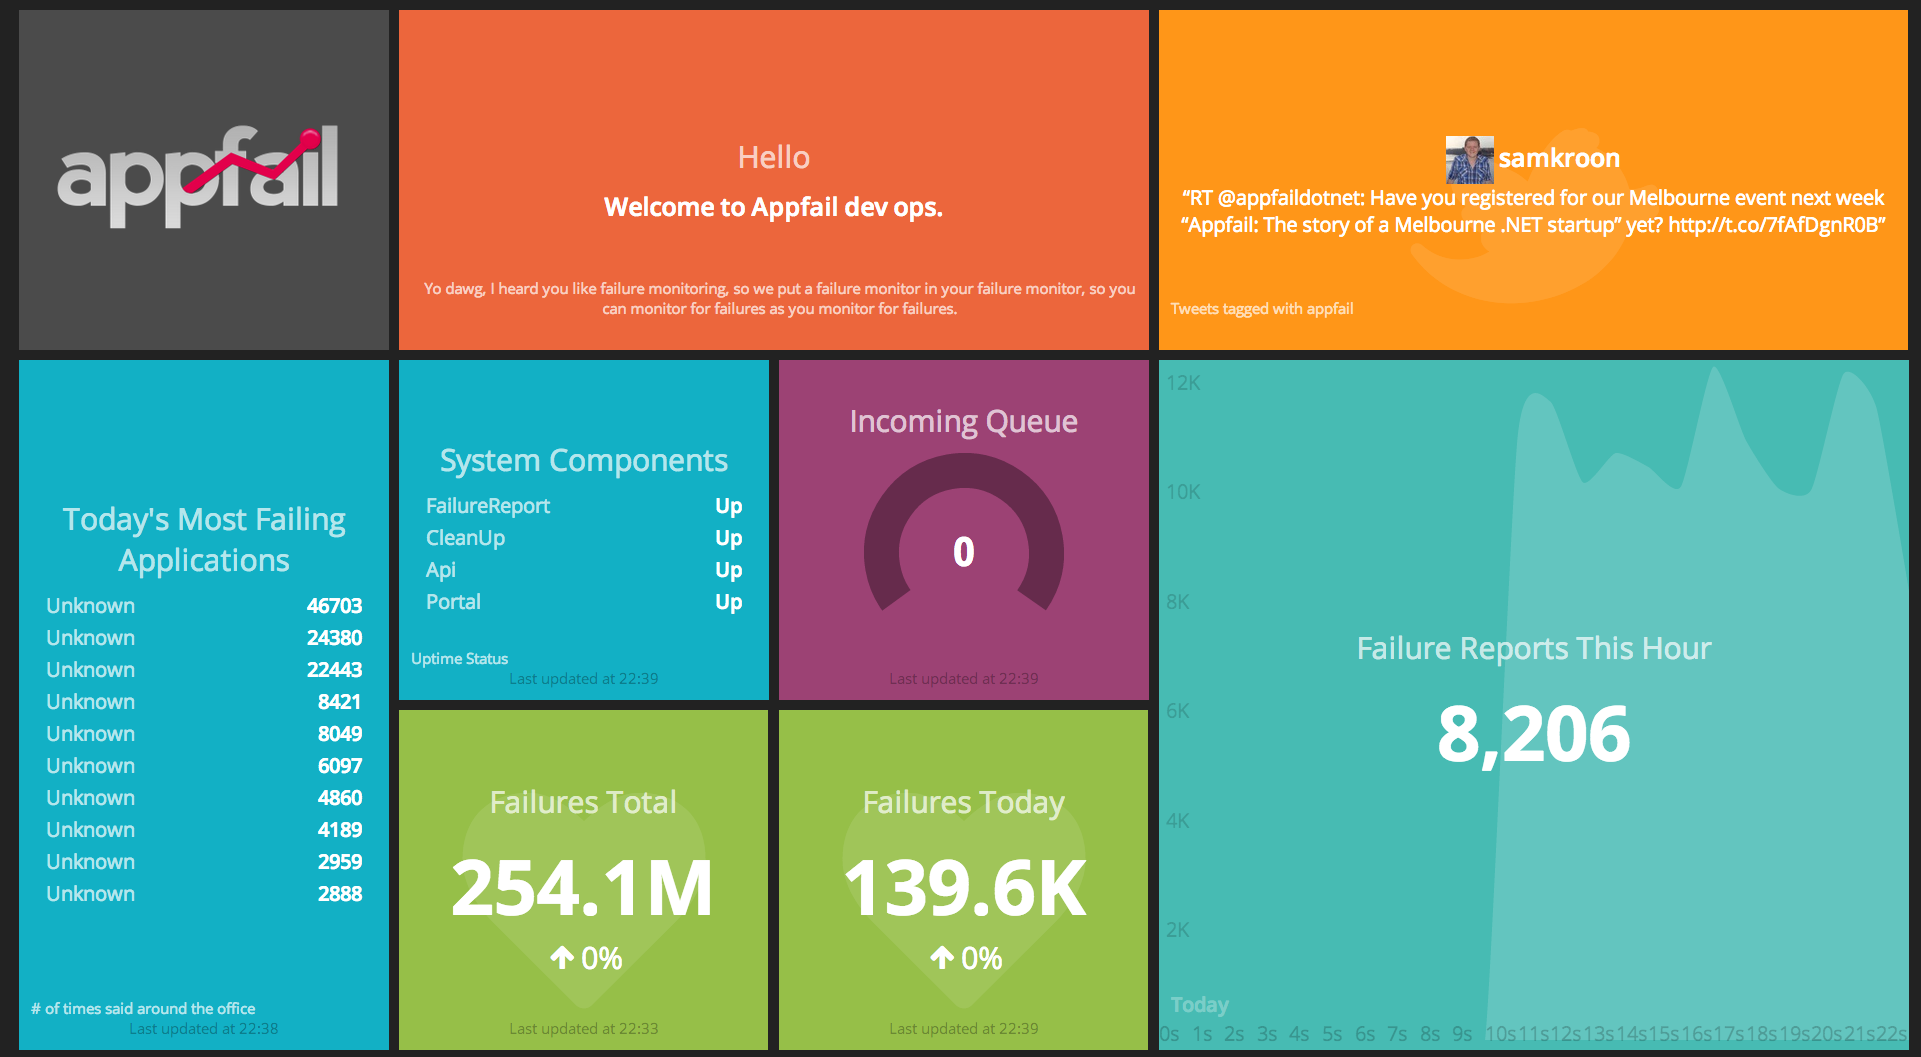Click the 139.6K value
This screenshot has width=1921, height=1057.
click(x=965, y=888)
